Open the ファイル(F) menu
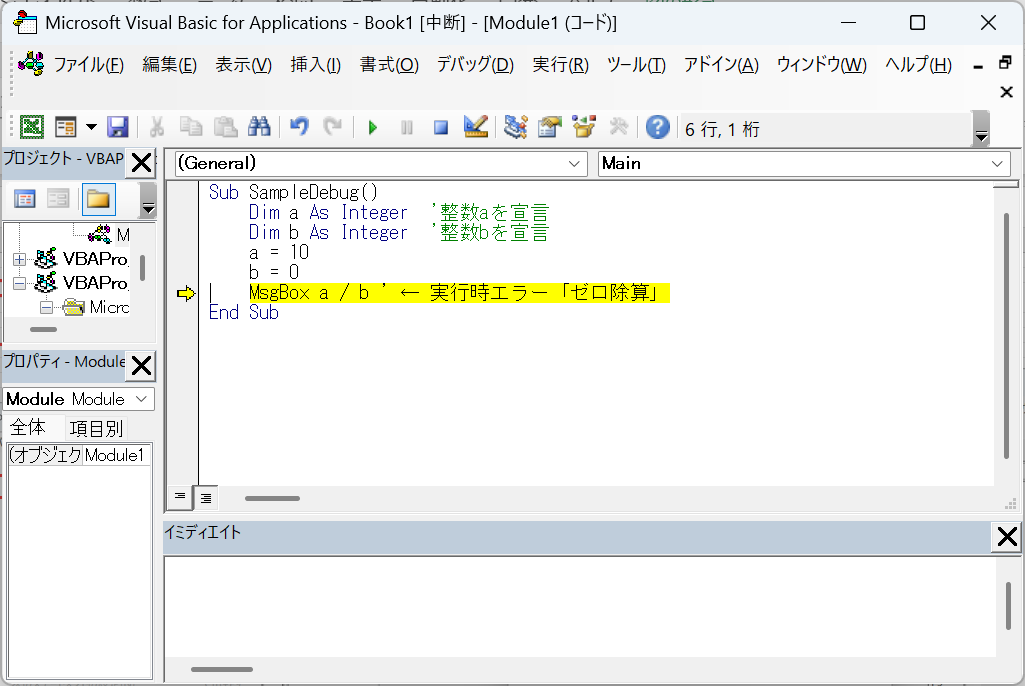 tap(88, 65)
